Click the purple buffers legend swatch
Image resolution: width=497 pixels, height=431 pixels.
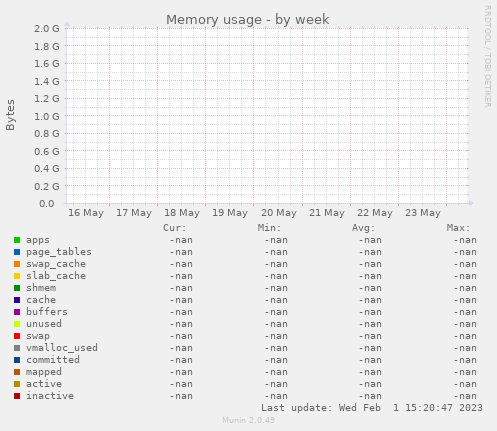click(17, 312)
